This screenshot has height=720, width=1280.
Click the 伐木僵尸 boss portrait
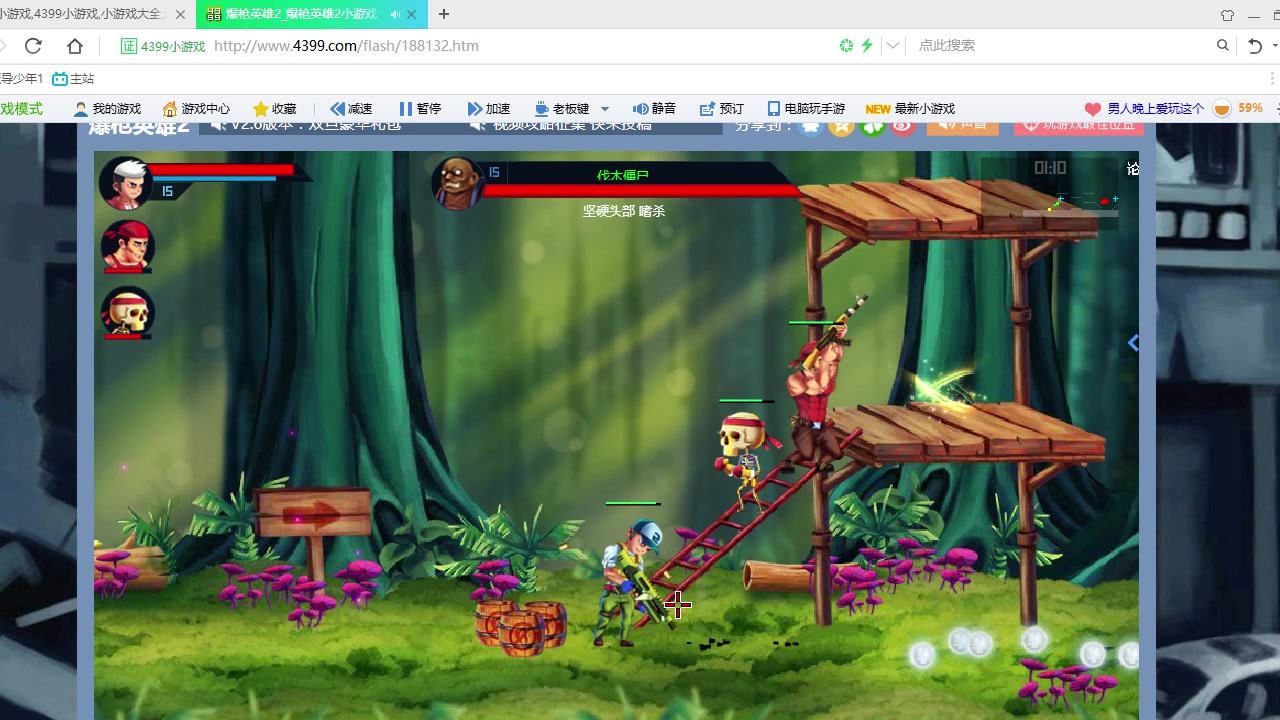pos(457,182)
